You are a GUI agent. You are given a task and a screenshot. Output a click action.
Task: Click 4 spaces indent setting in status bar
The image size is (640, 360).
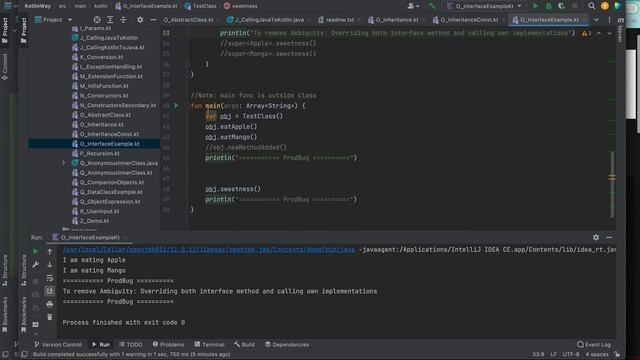597,354
